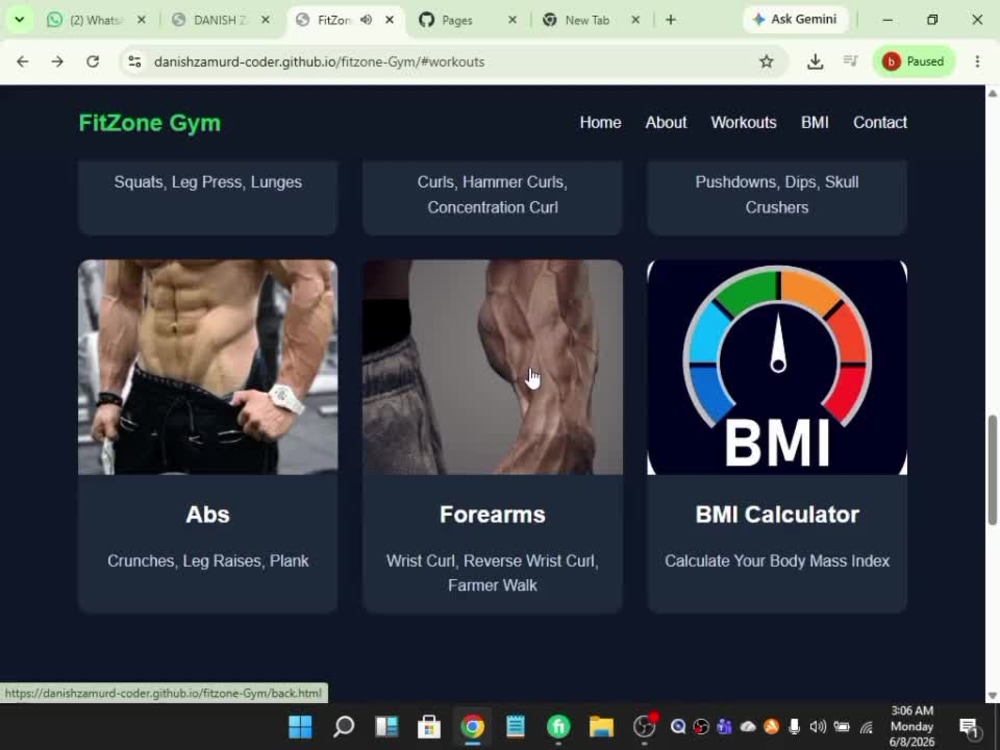Open media controls icon
Screen dimensions: 1000x750
pos(850,62)
